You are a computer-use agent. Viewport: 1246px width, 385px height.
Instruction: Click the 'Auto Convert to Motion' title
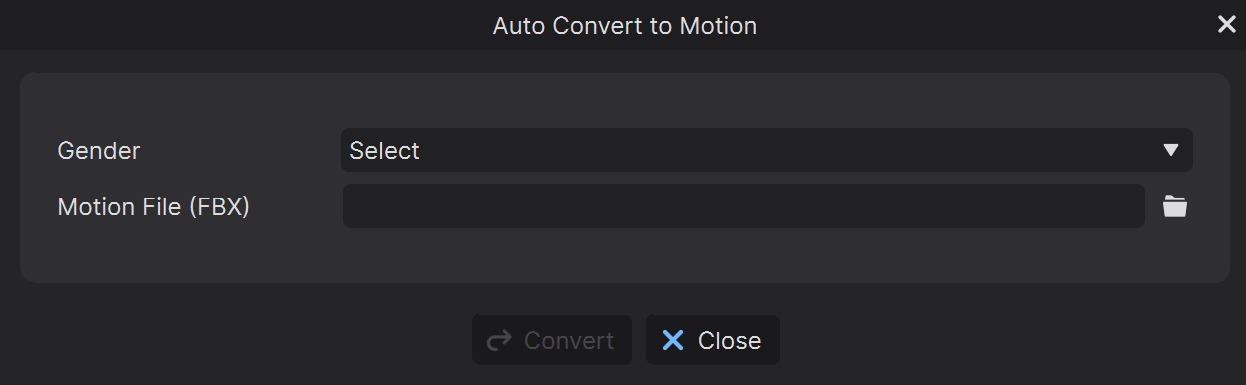[625, 26]
